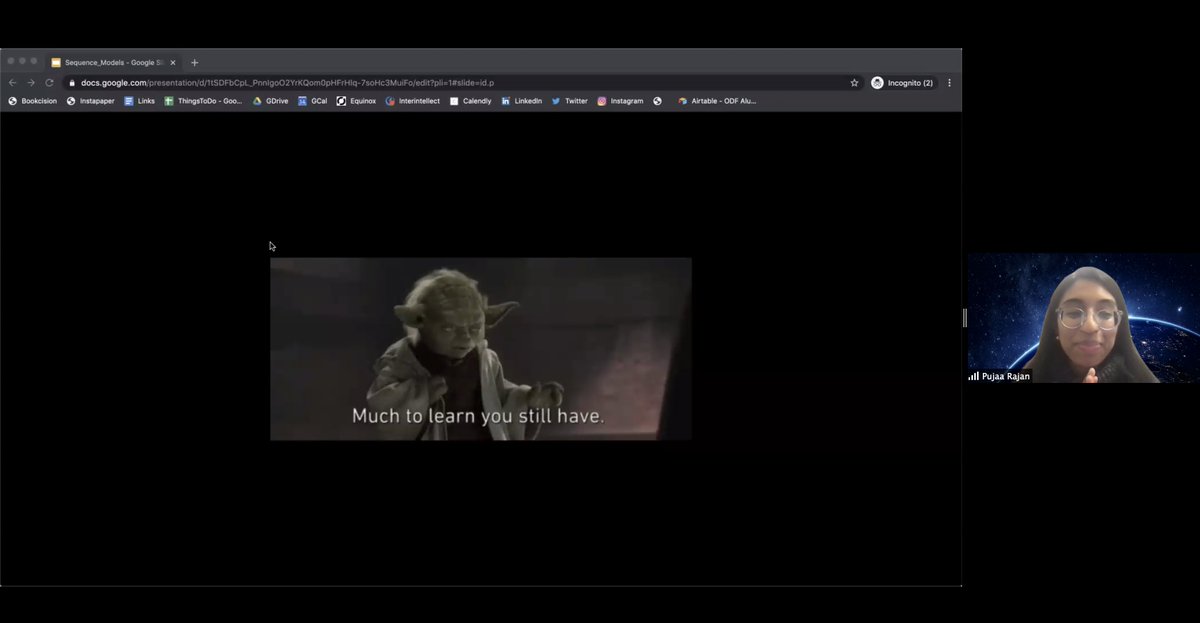The height and width of the screenshot is (623, 1200).
Task: Open the GCal bookmark
Action: click(x=312, y=101)
